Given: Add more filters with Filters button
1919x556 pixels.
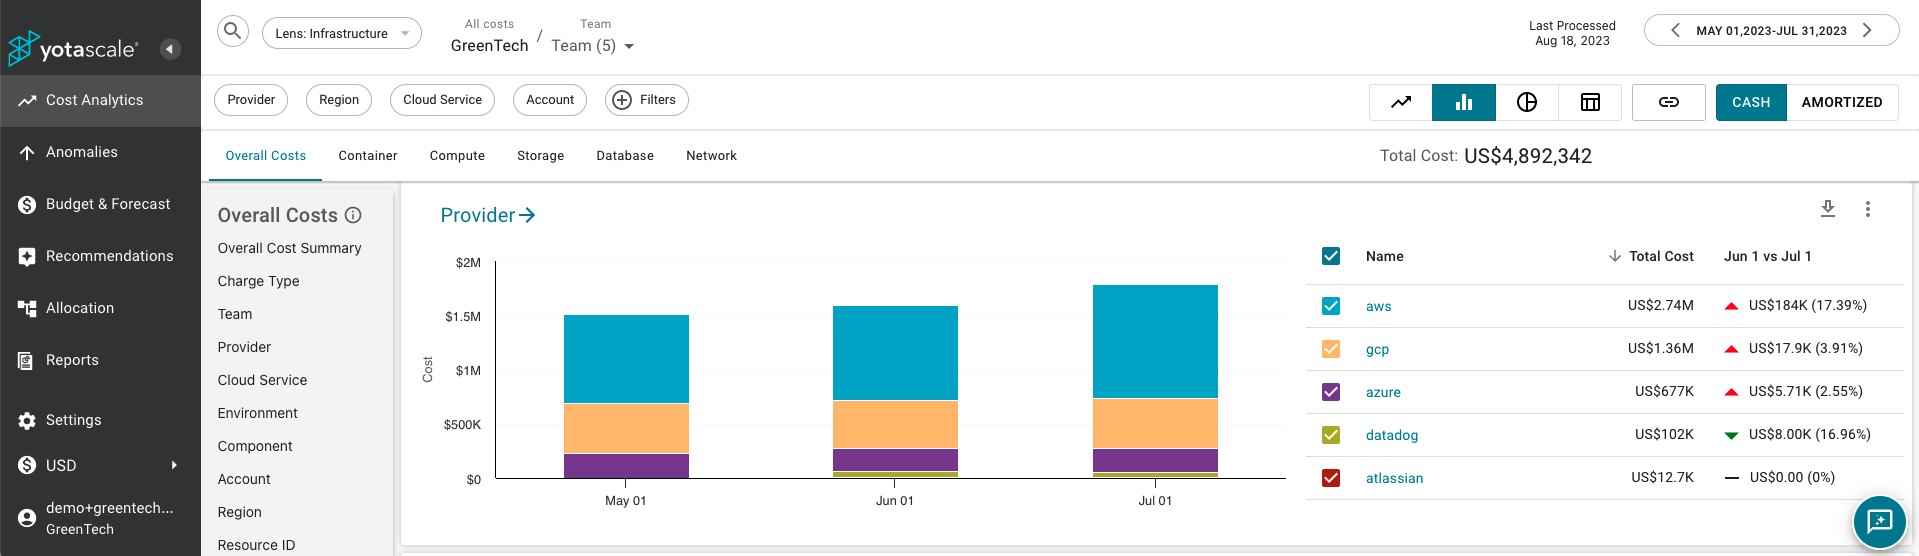Looking at the screenshot, I should coord(647,100).
